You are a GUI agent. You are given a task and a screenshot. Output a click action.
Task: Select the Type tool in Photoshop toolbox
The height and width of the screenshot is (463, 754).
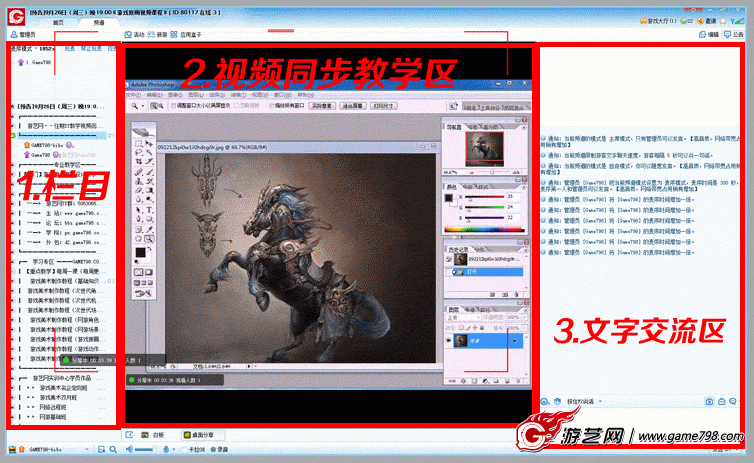pos(149,210)
